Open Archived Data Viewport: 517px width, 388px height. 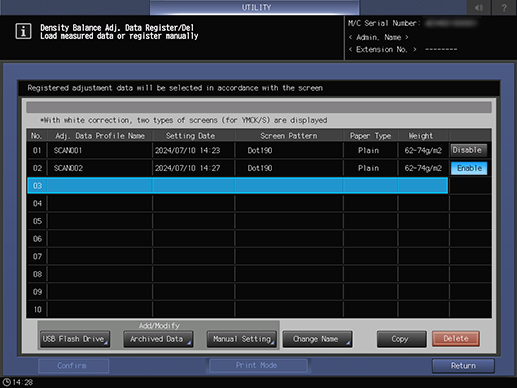[158, 339]
